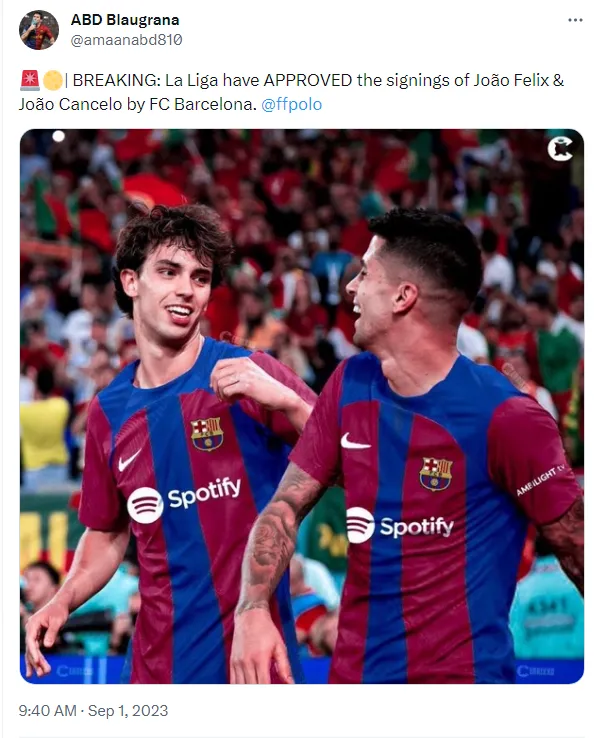Click the Spotify logo on right player's shirt
The width and height of the screenshot is (594, 738).
tap(400, 525)
